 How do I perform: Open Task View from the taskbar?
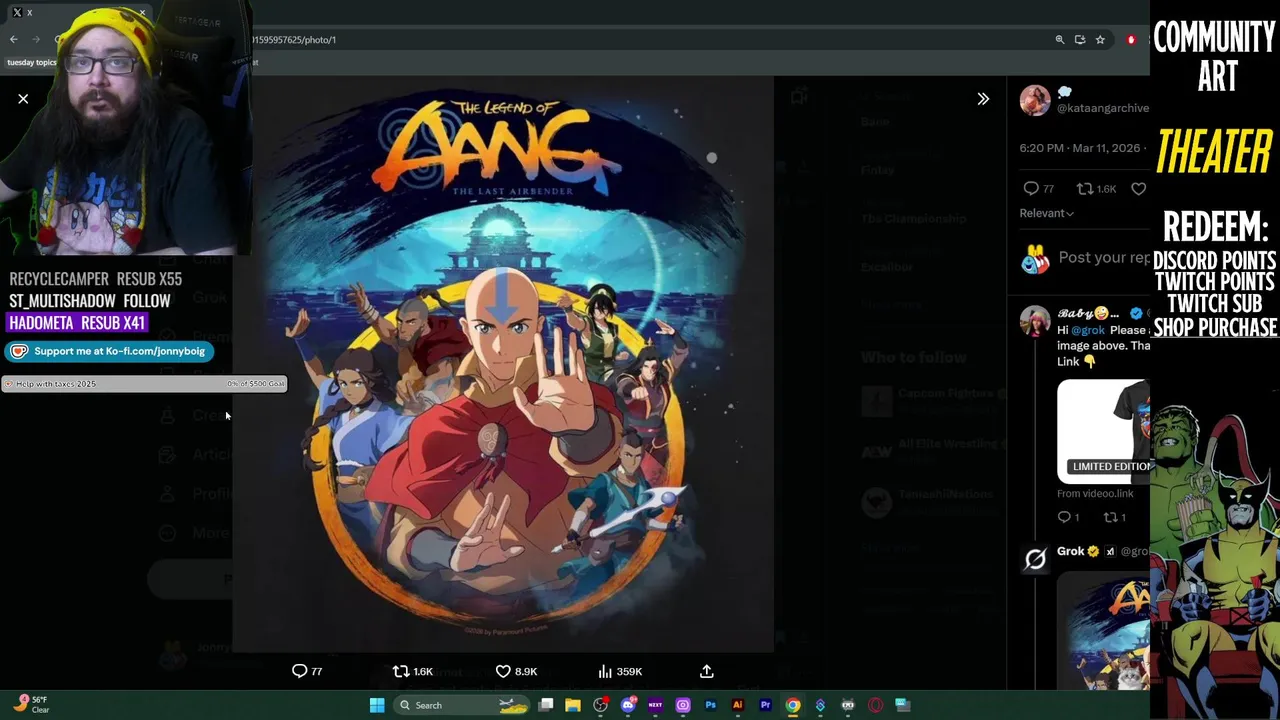tap(546, 705)
